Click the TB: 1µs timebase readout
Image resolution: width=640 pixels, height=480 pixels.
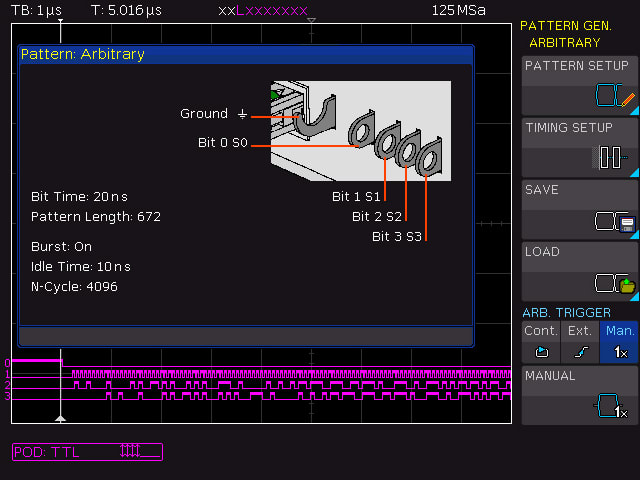36,10
